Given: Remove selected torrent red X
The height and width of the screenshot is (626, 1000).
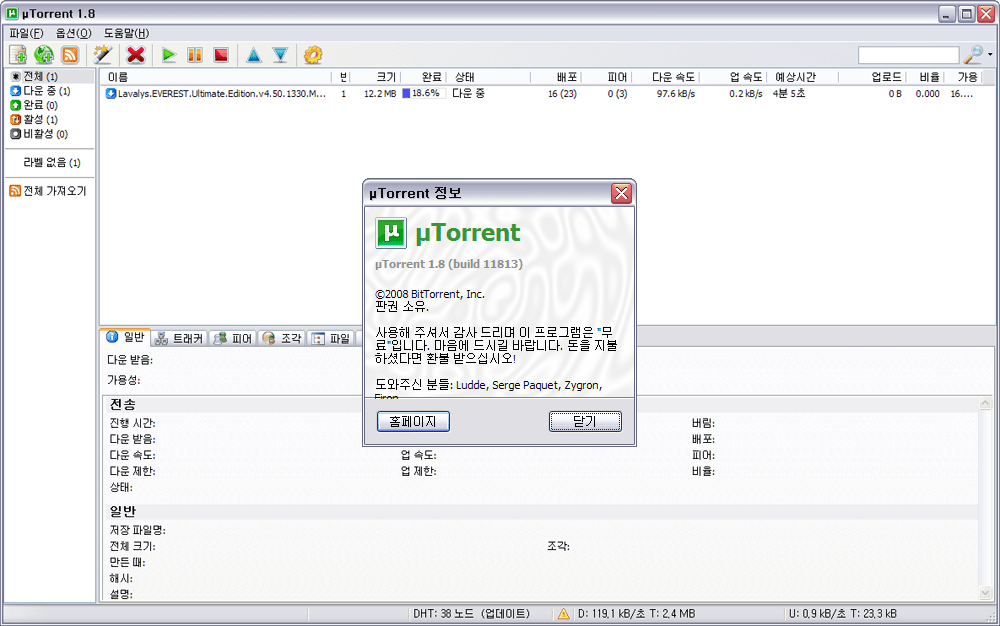Looking at the screenshot, I should click(136, 55).
